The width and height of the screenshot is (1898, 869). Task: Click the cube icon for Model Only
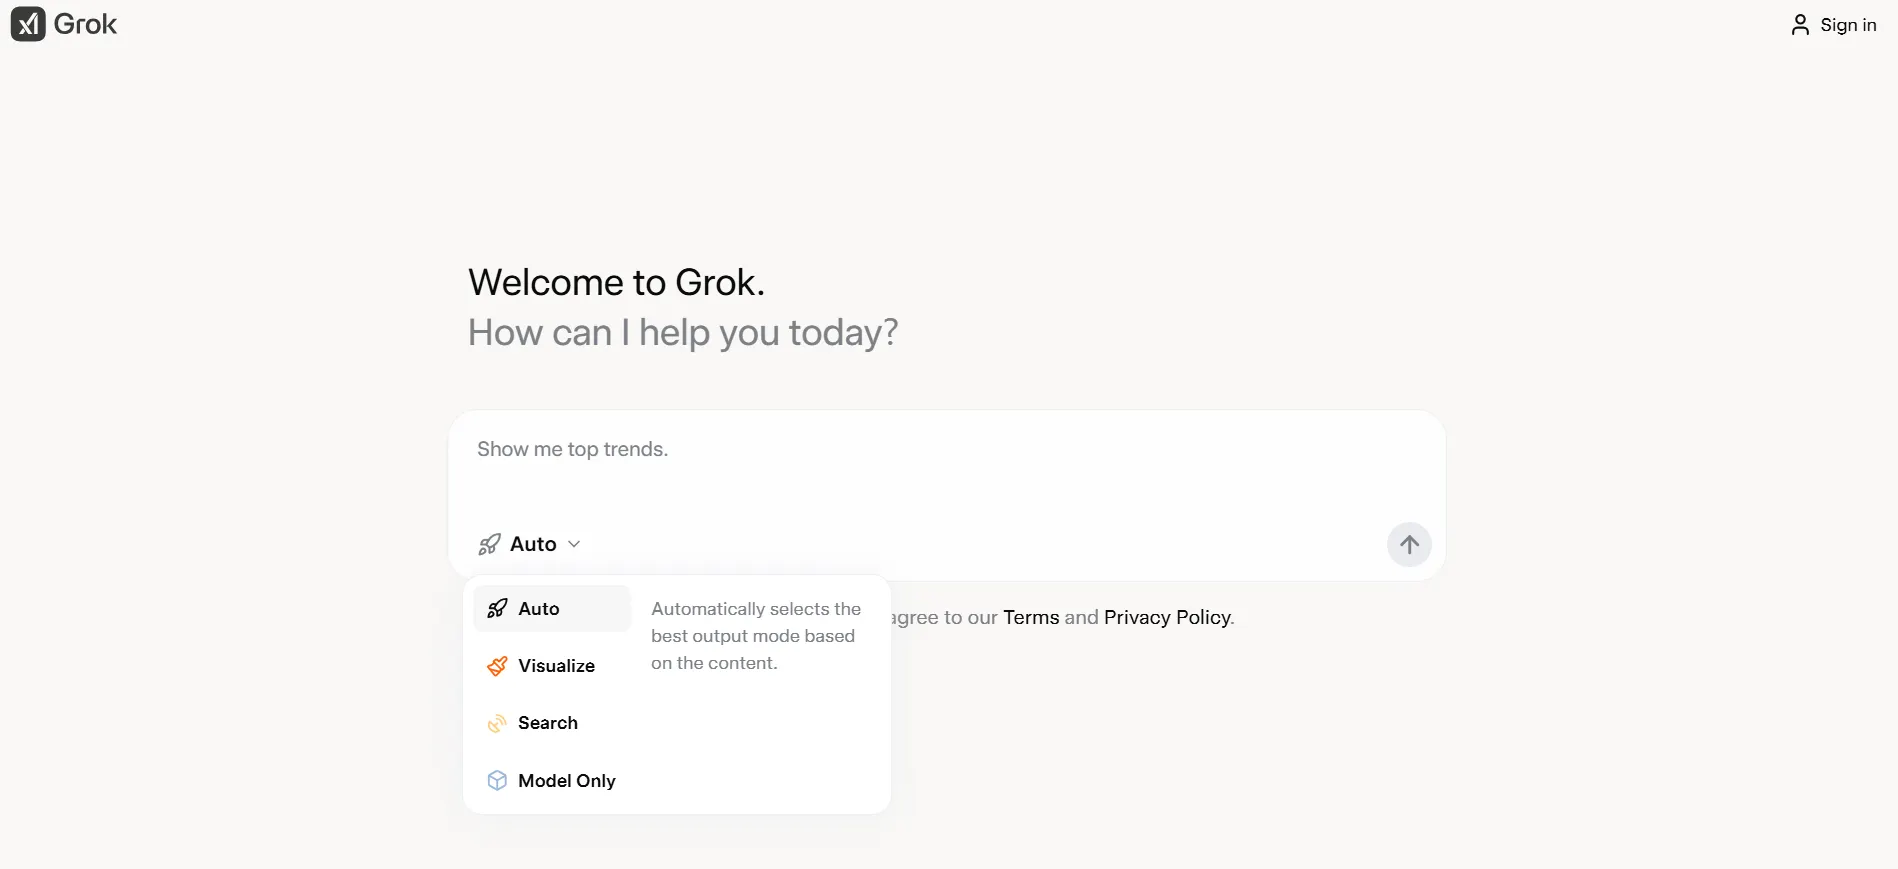click(x=497, y=781)
